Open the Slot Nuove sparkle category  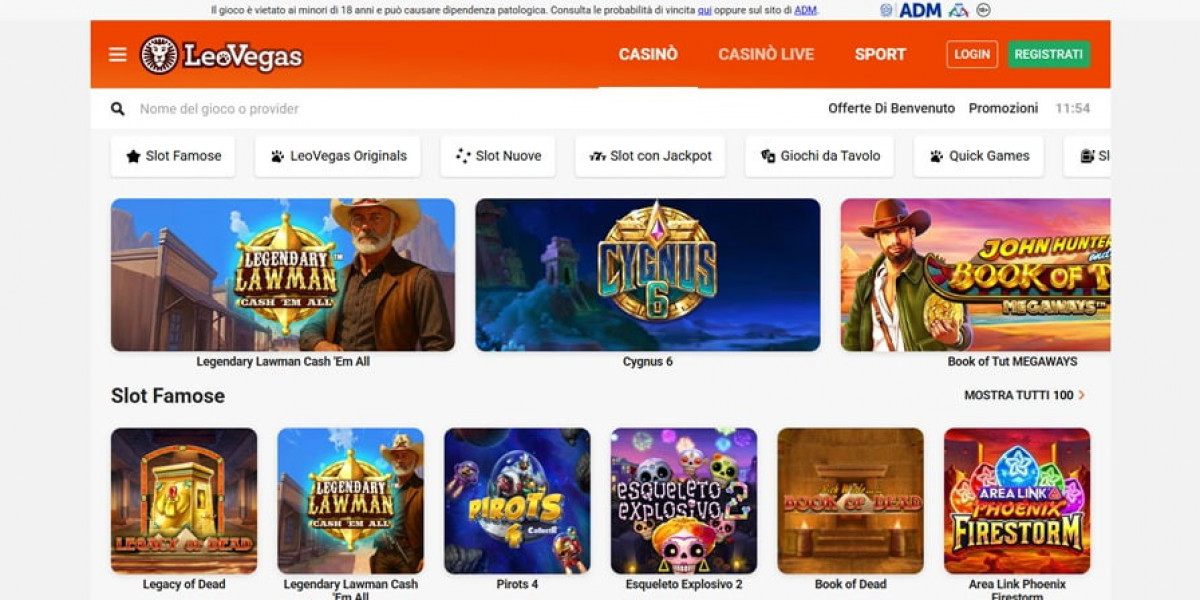(498, 156)
